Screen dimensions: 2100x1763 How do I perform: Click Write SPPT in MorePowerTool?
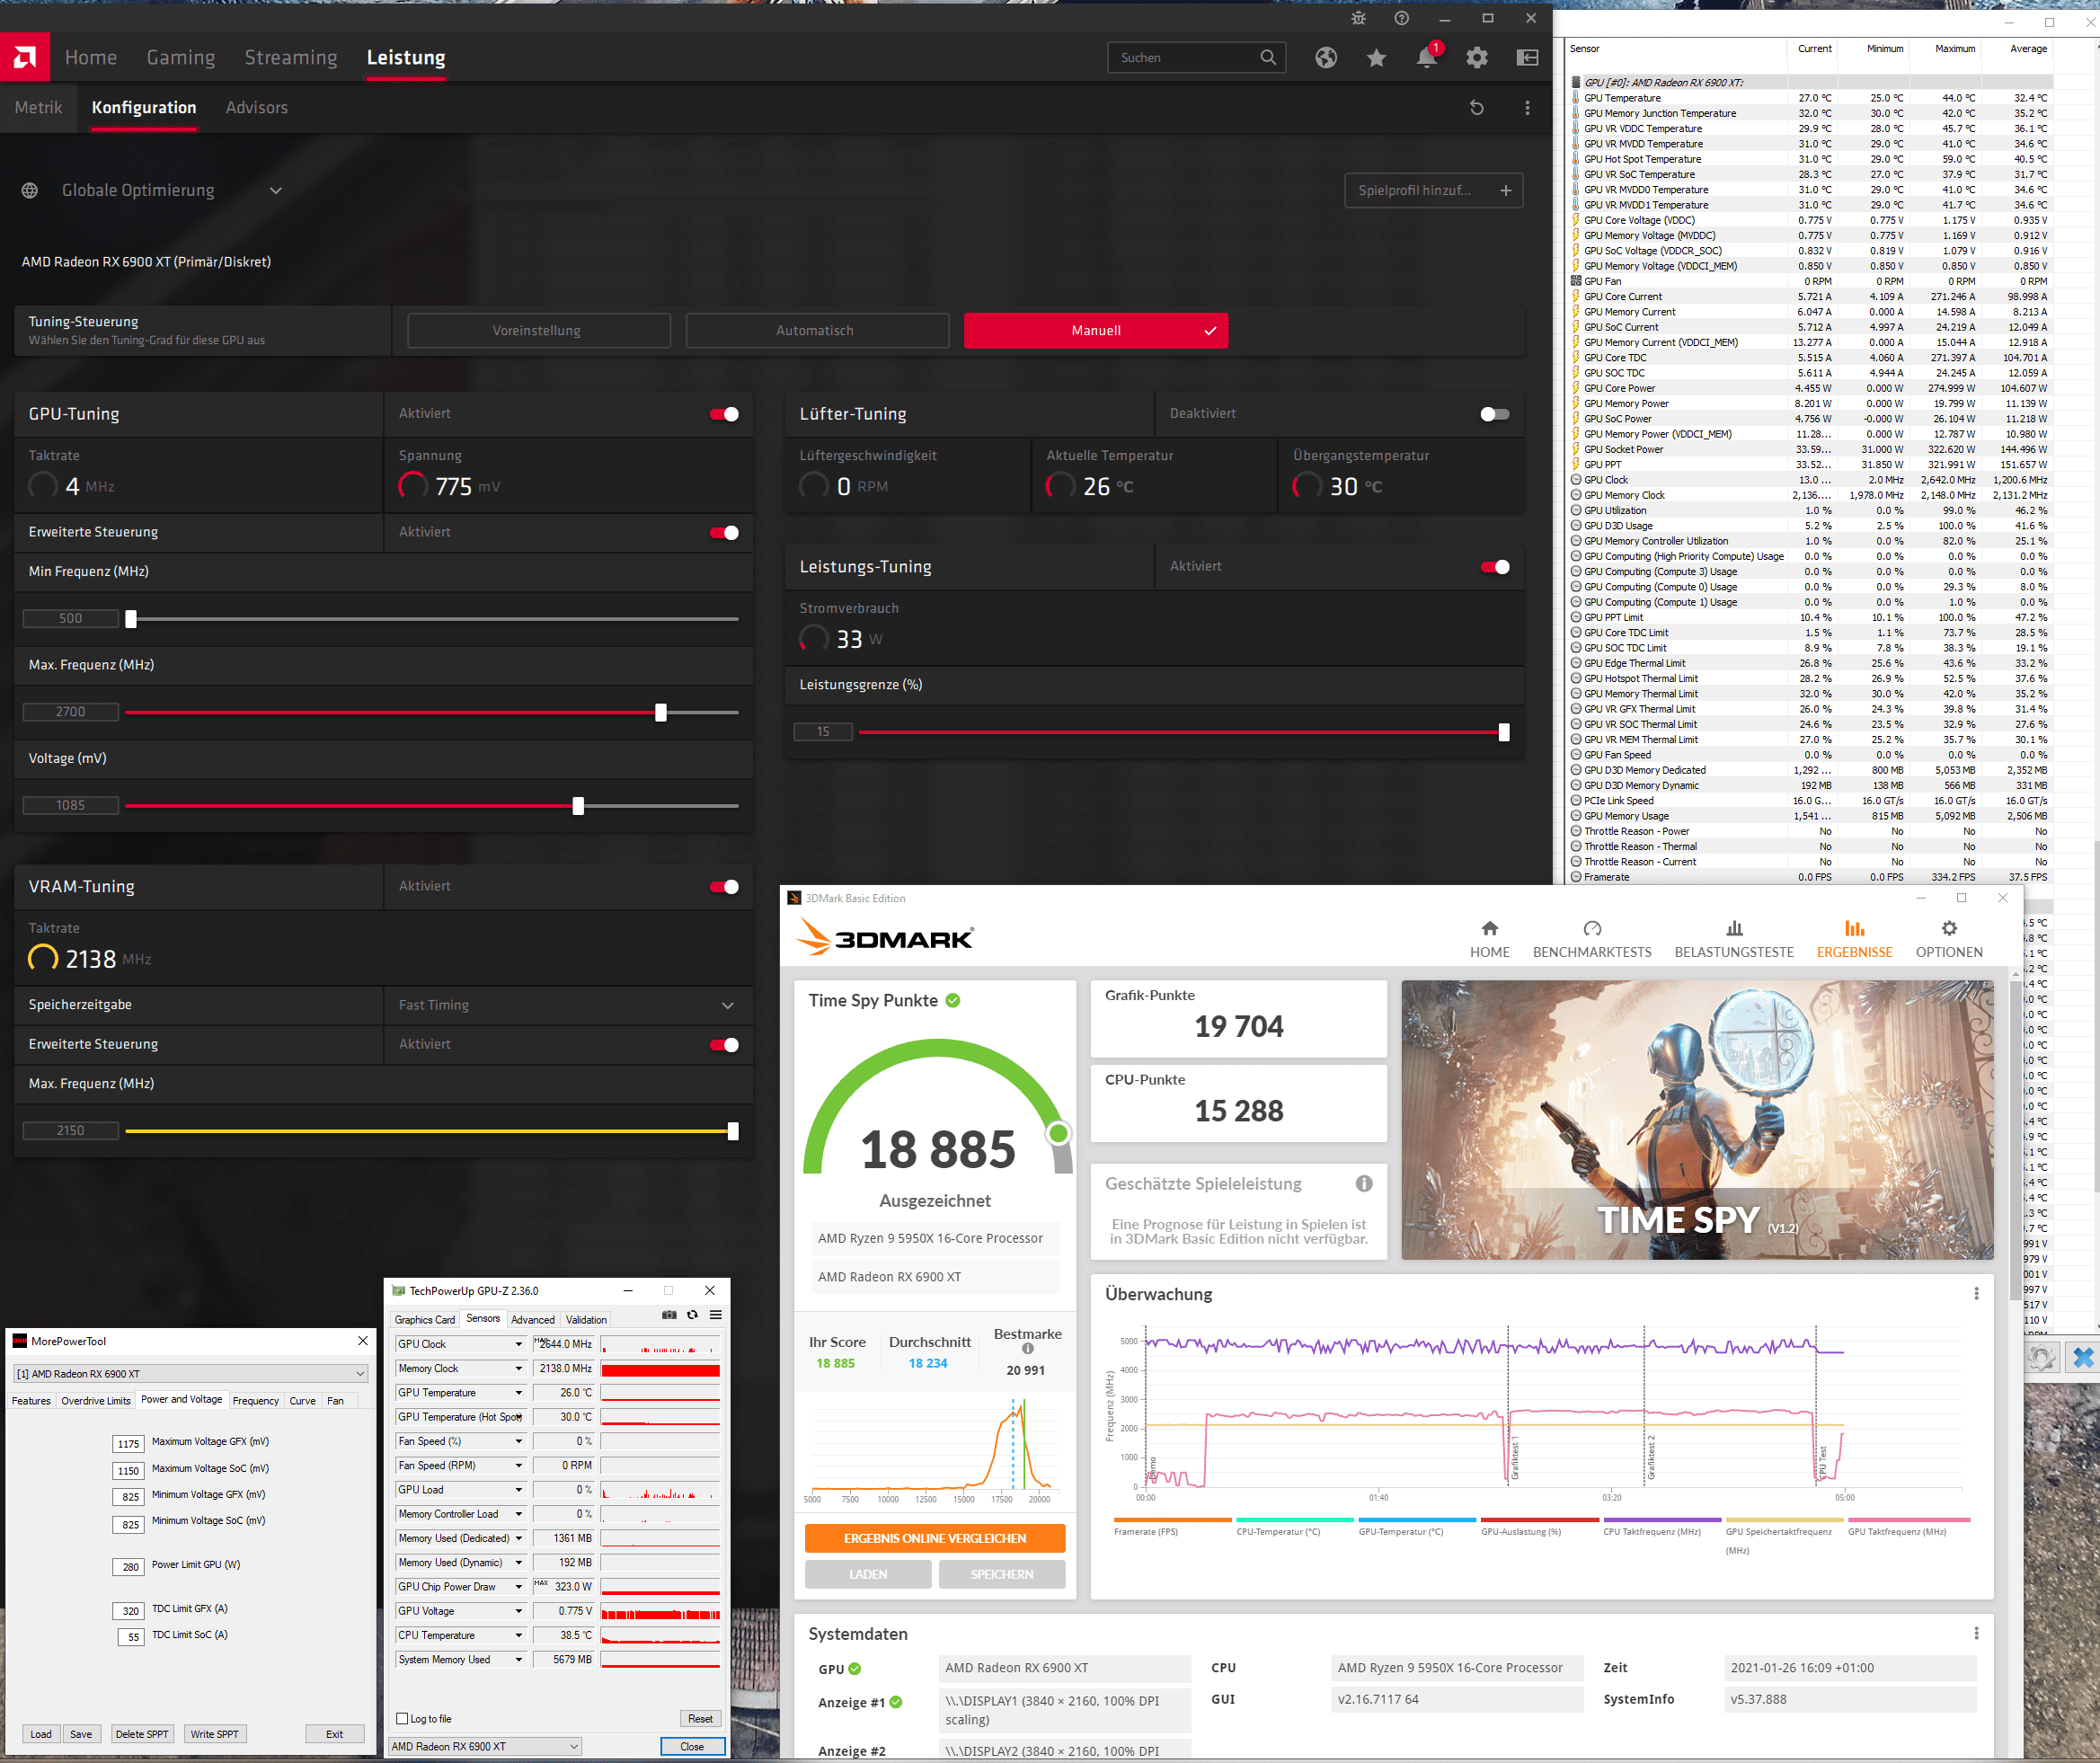pyautogui.click(x=215, y=1733)
